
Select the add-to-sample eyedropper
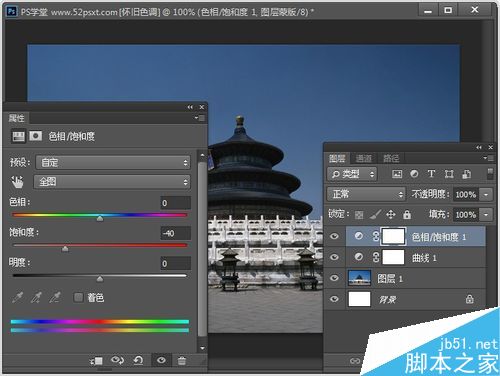pyautogui.click(x=36, y=297)
